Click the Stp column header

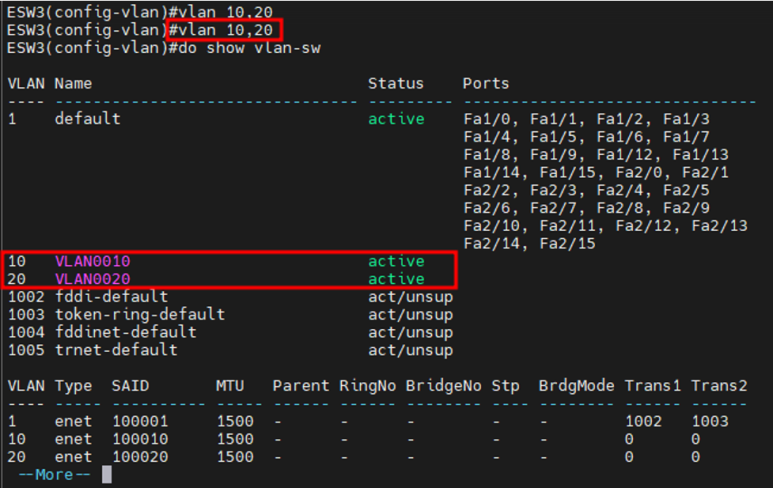[505, 385]
